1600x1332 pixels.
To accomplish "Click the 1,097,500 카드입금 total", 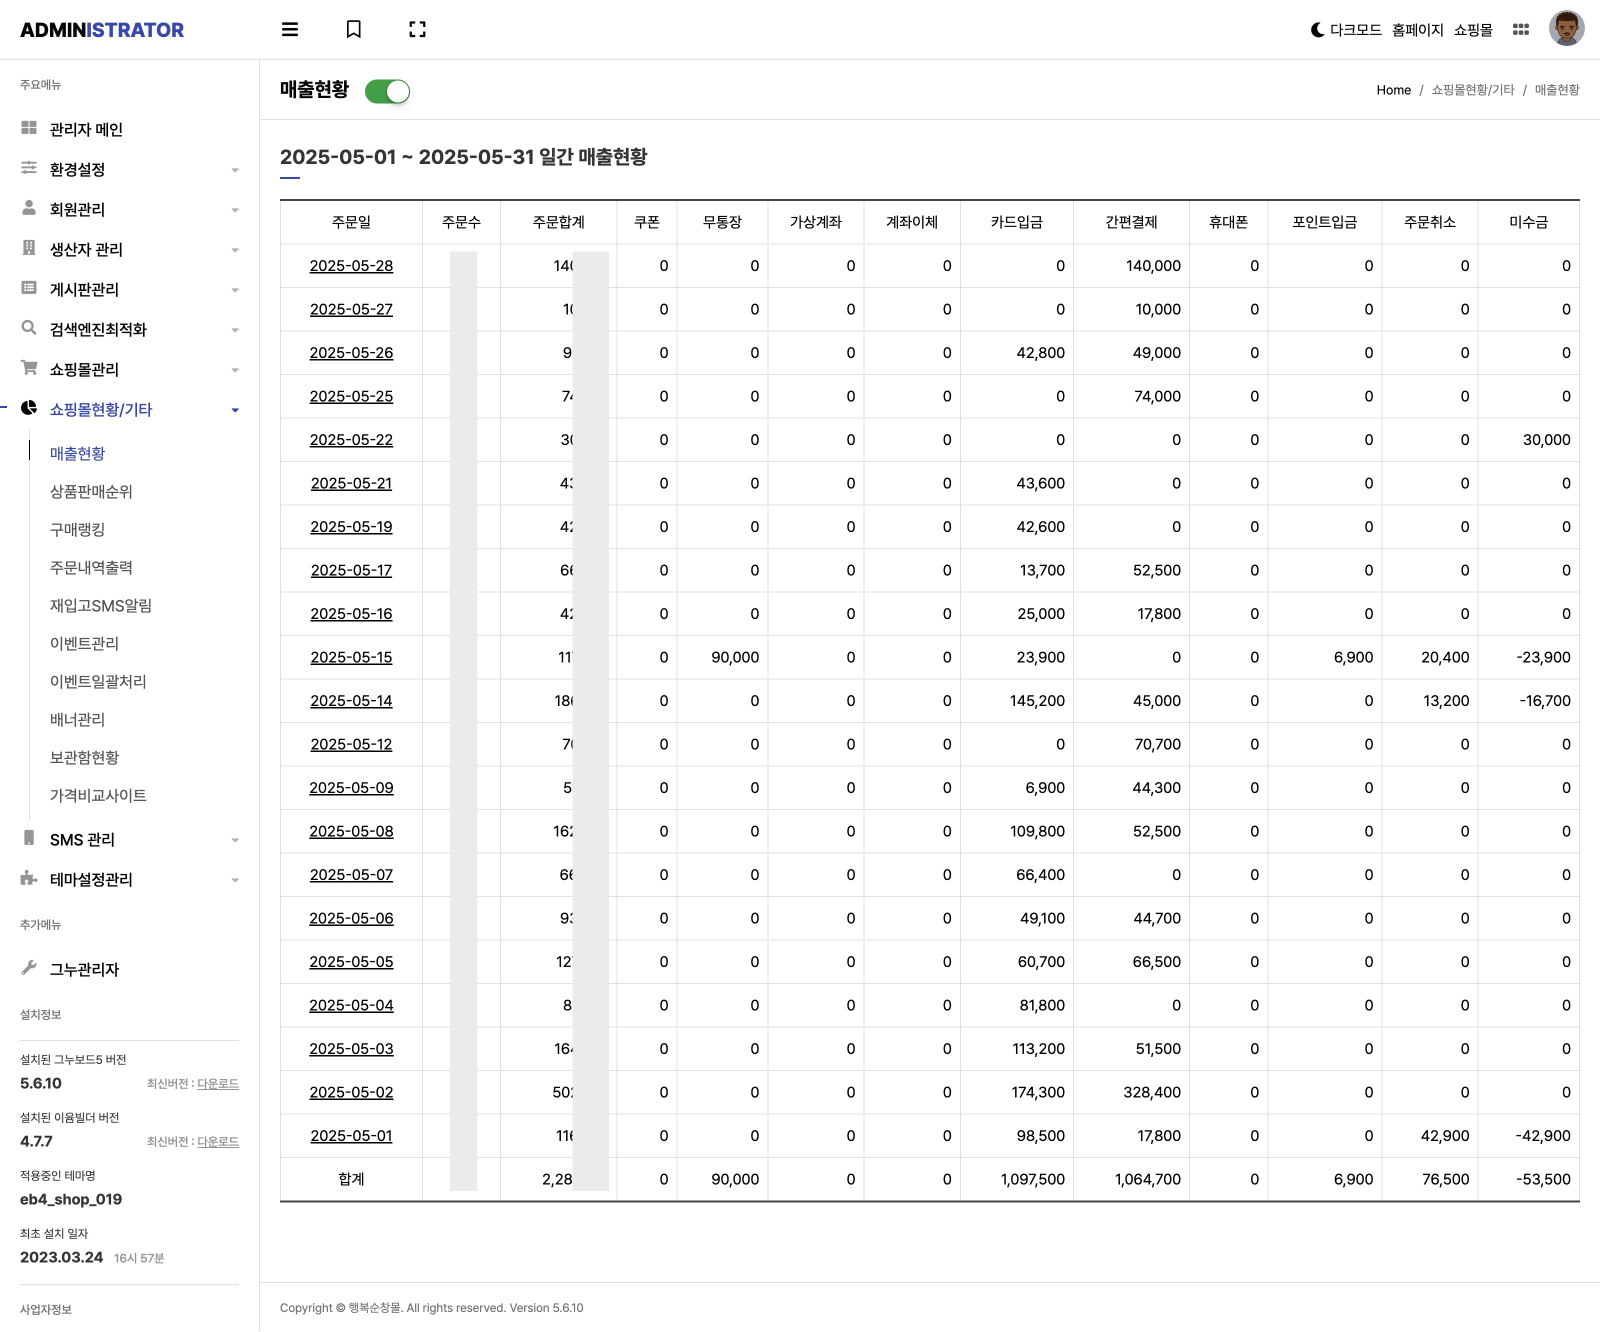I will 1033,1179.
